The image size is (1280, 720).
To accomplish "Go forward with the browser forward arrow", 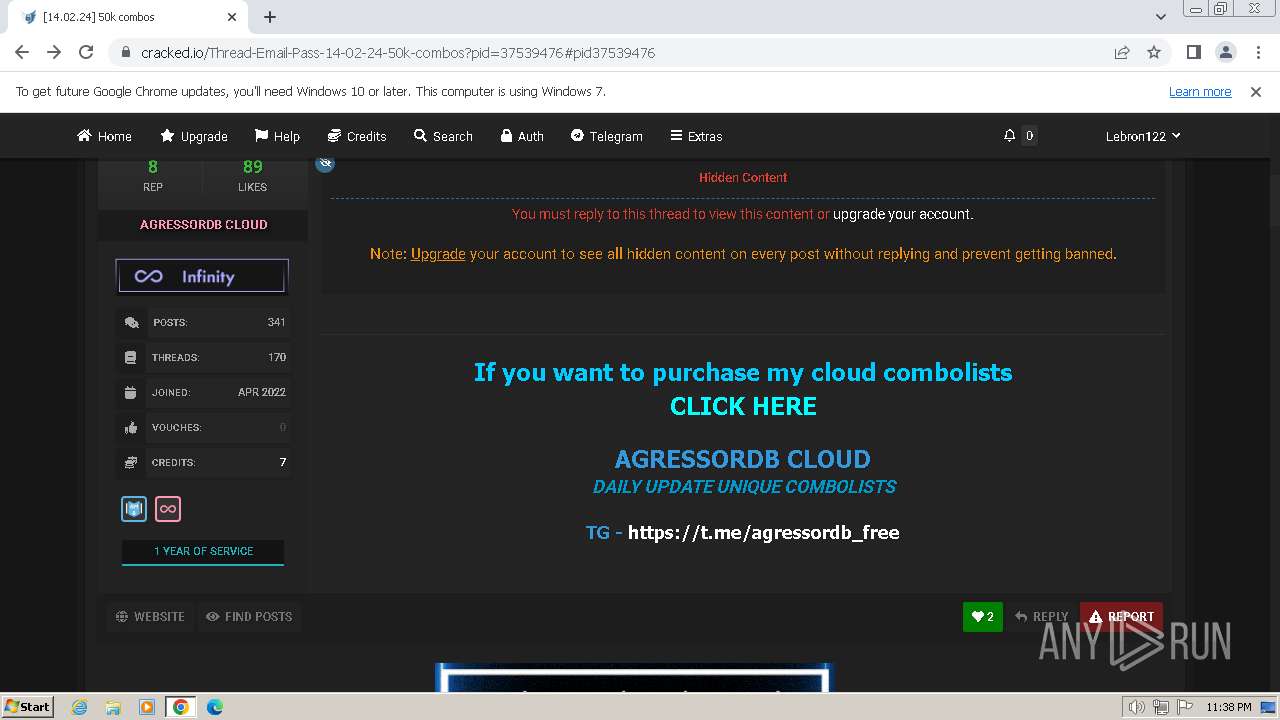I will click(x=54, y=52).
